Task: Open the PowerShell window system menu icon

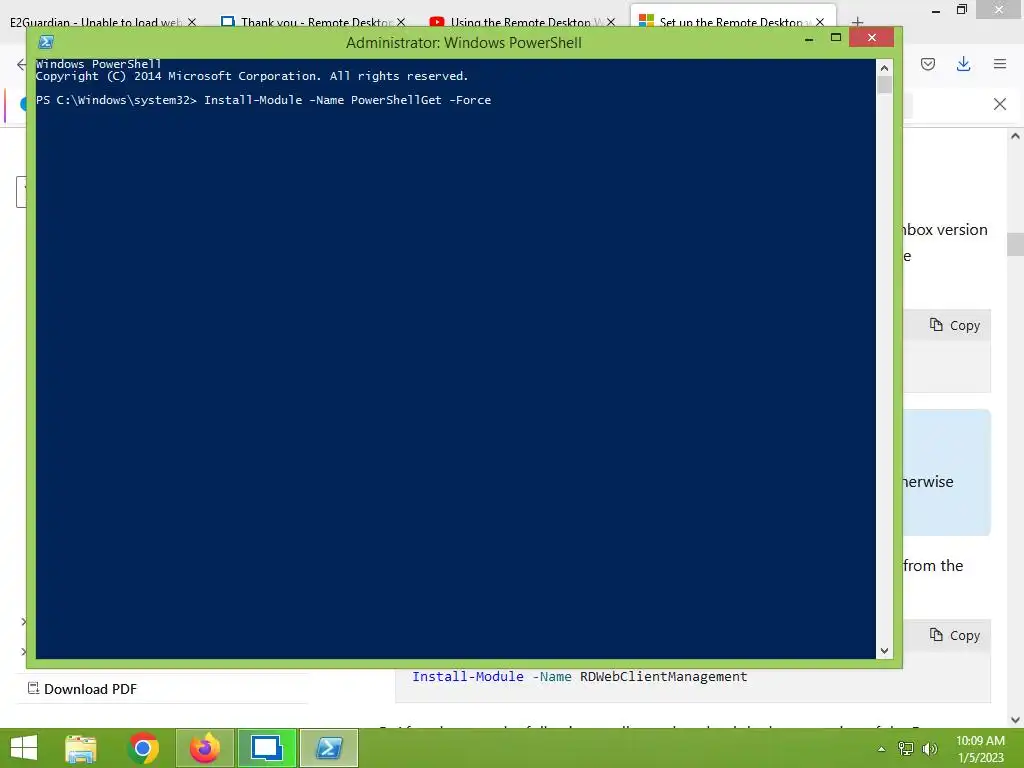Action: [46, 42]
